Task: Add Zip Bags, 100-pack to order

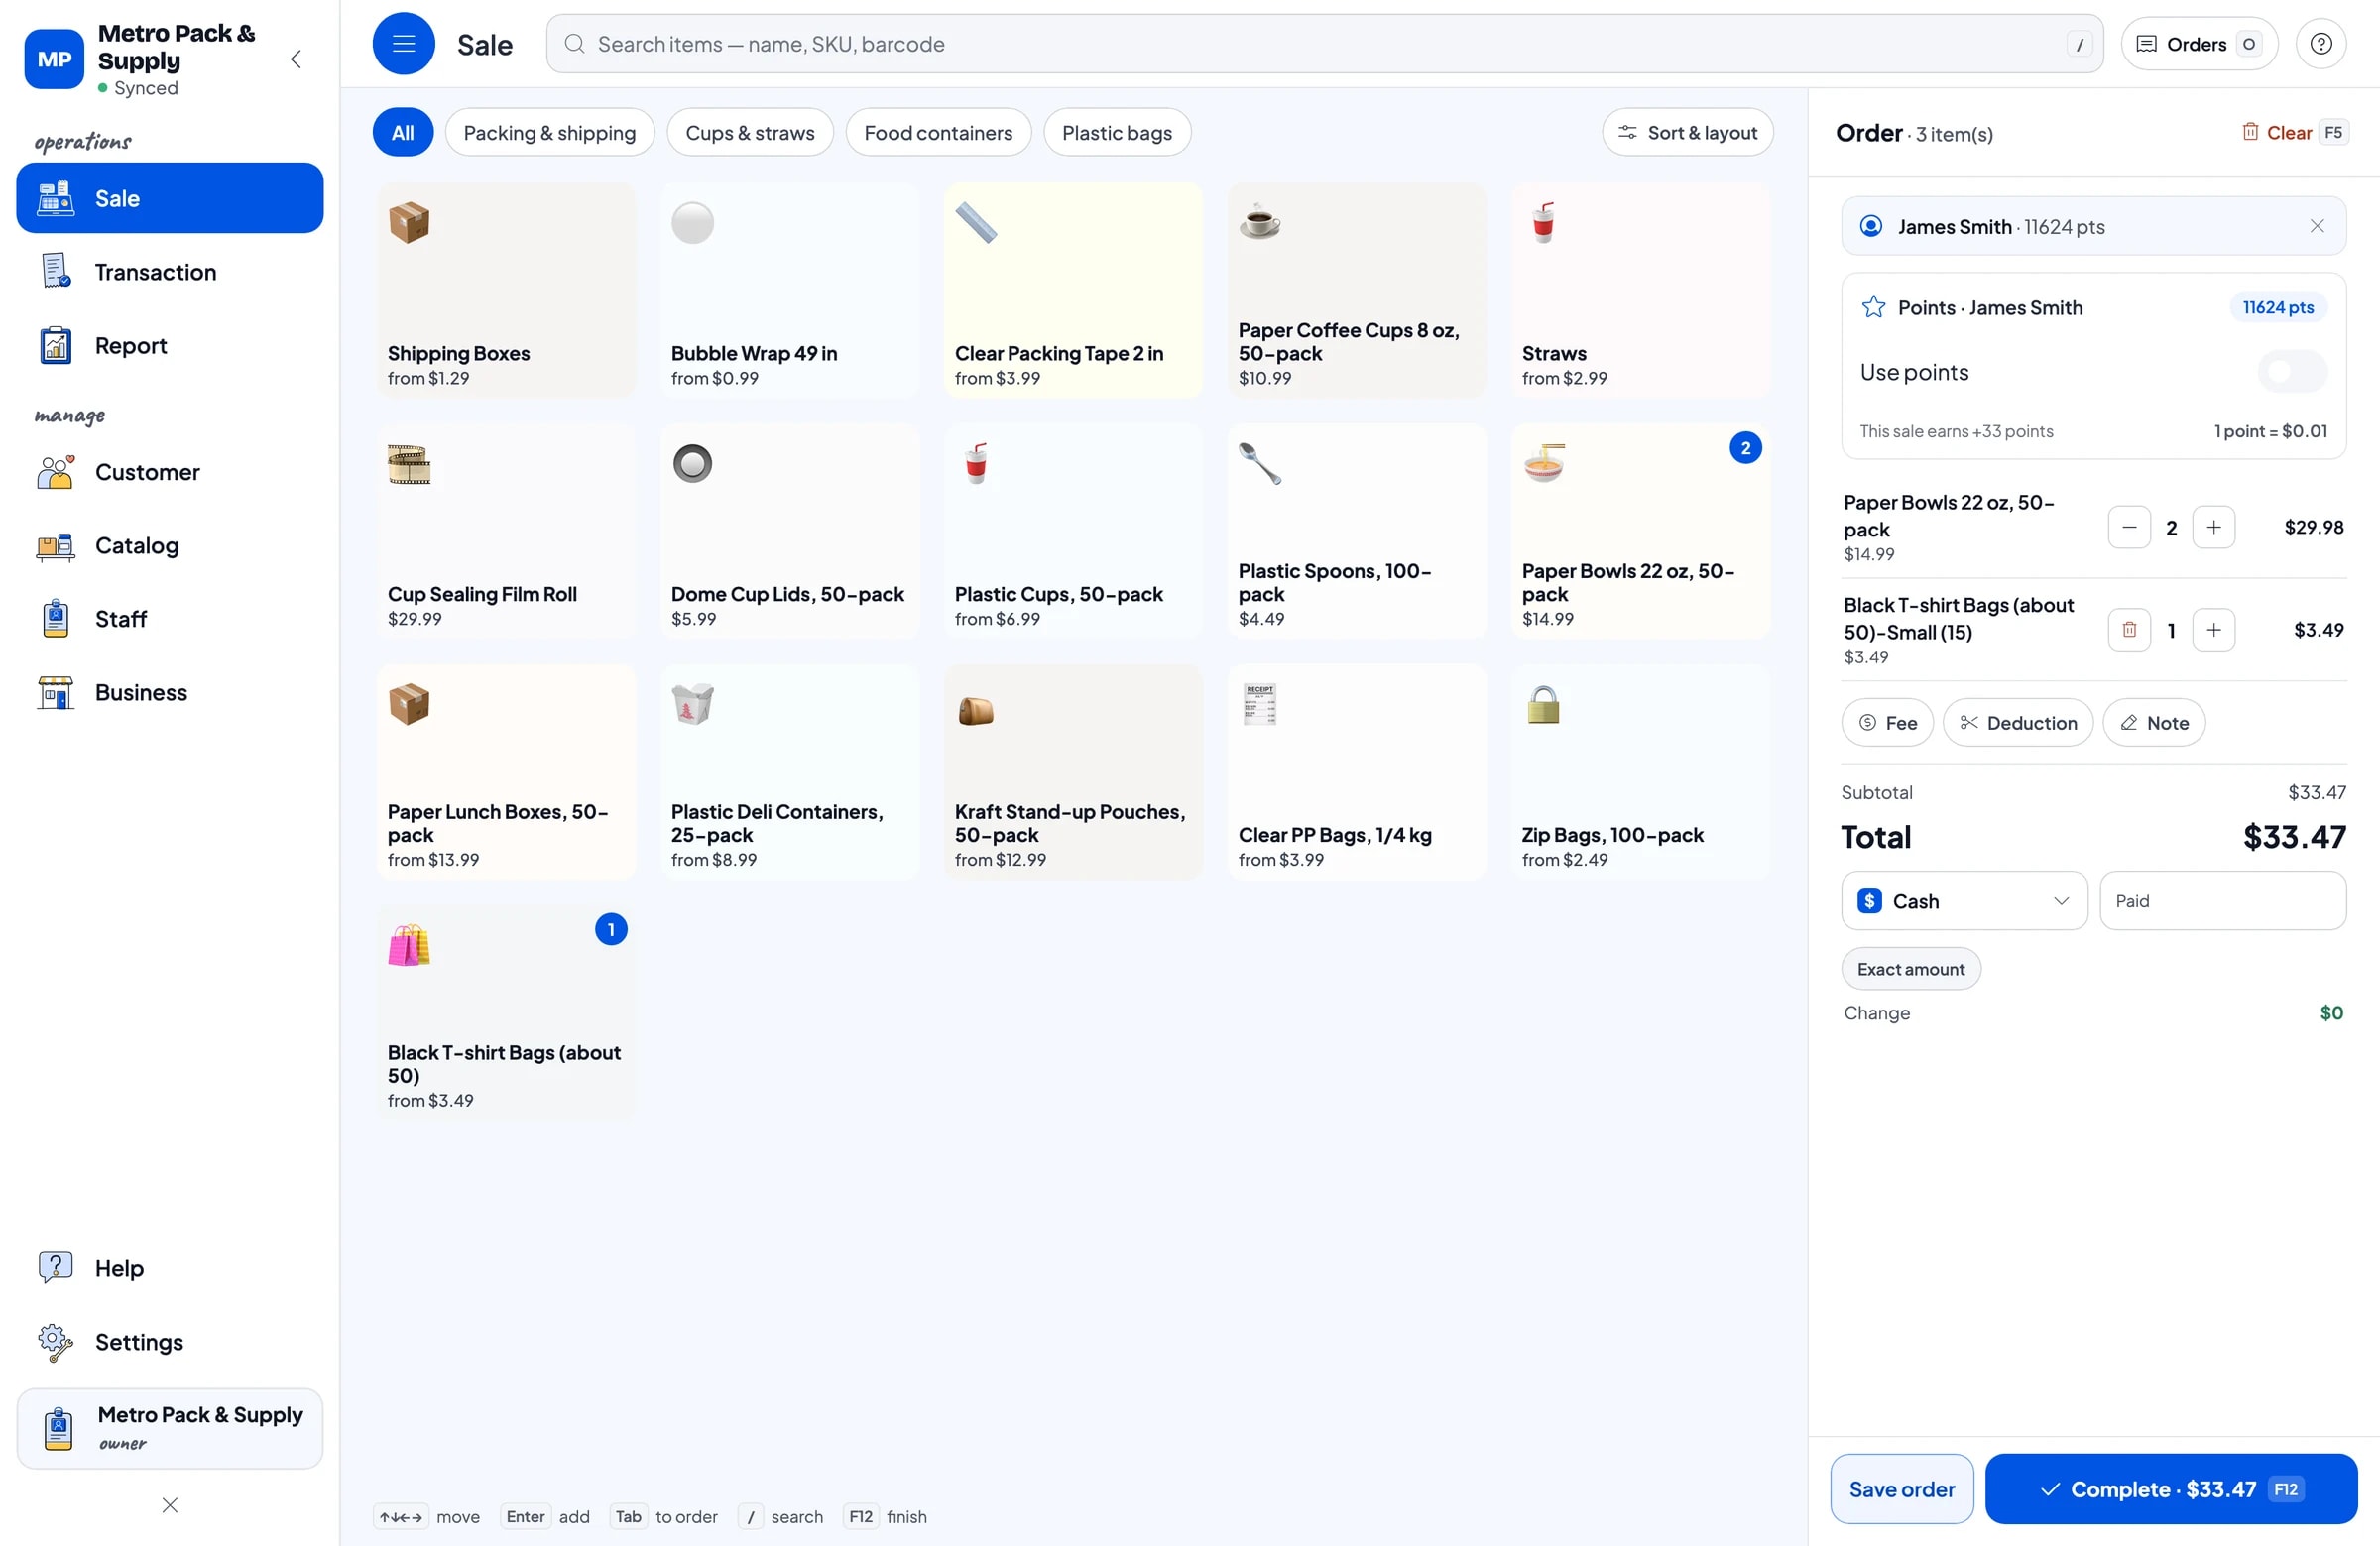Action: 1640,772
